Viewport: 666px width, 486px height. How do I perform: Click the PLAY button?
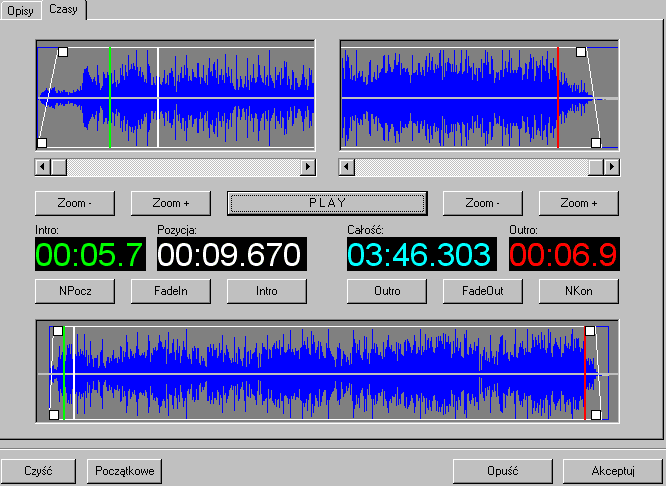coord(327,203)
